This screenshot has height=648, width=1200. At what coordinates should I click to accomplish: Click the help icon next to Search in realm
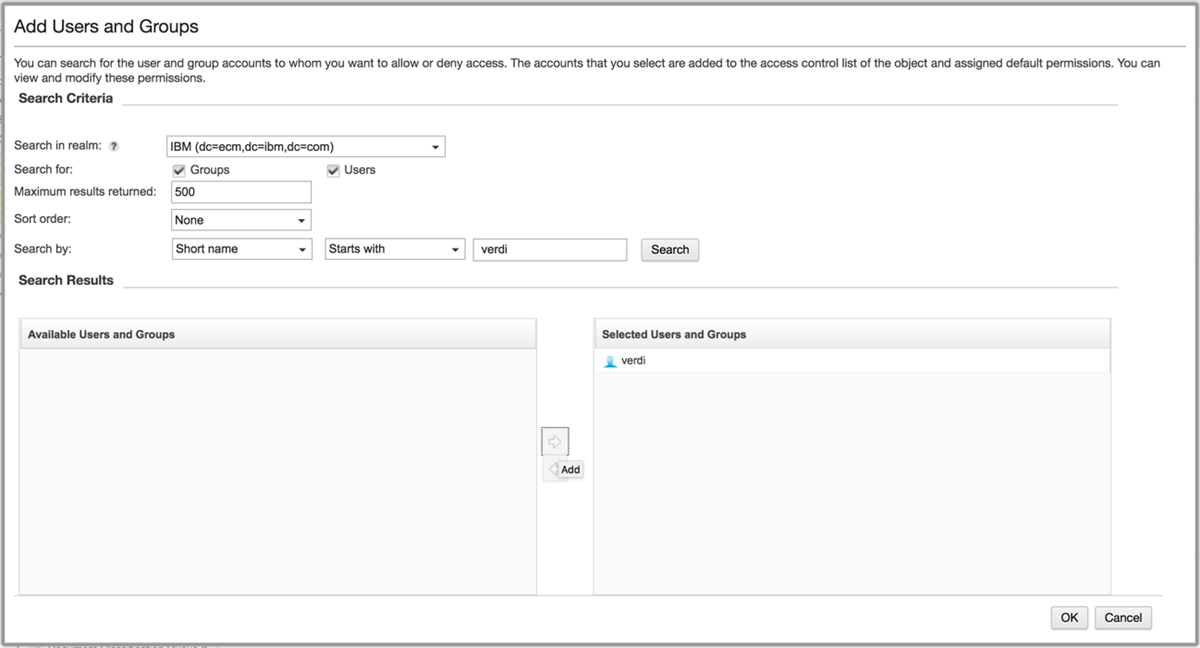coord(113,145)
